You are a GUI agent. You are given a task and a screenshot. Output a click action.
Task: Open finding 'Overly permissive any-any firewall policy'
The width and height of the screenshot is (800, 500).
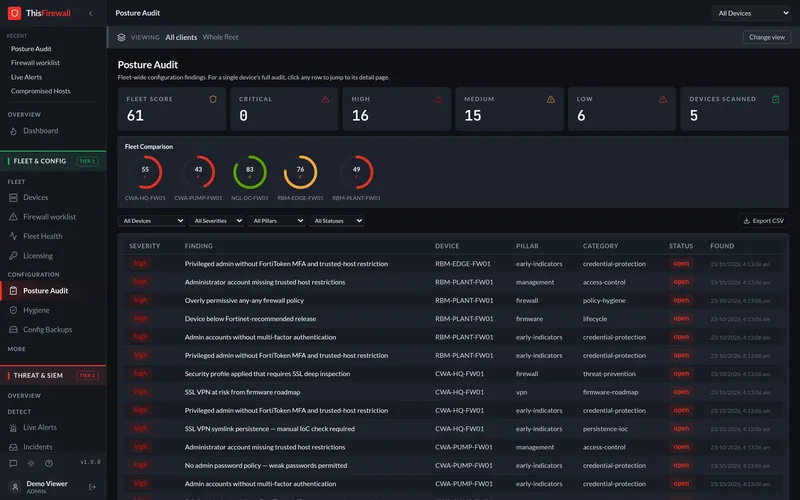point(453,301)
